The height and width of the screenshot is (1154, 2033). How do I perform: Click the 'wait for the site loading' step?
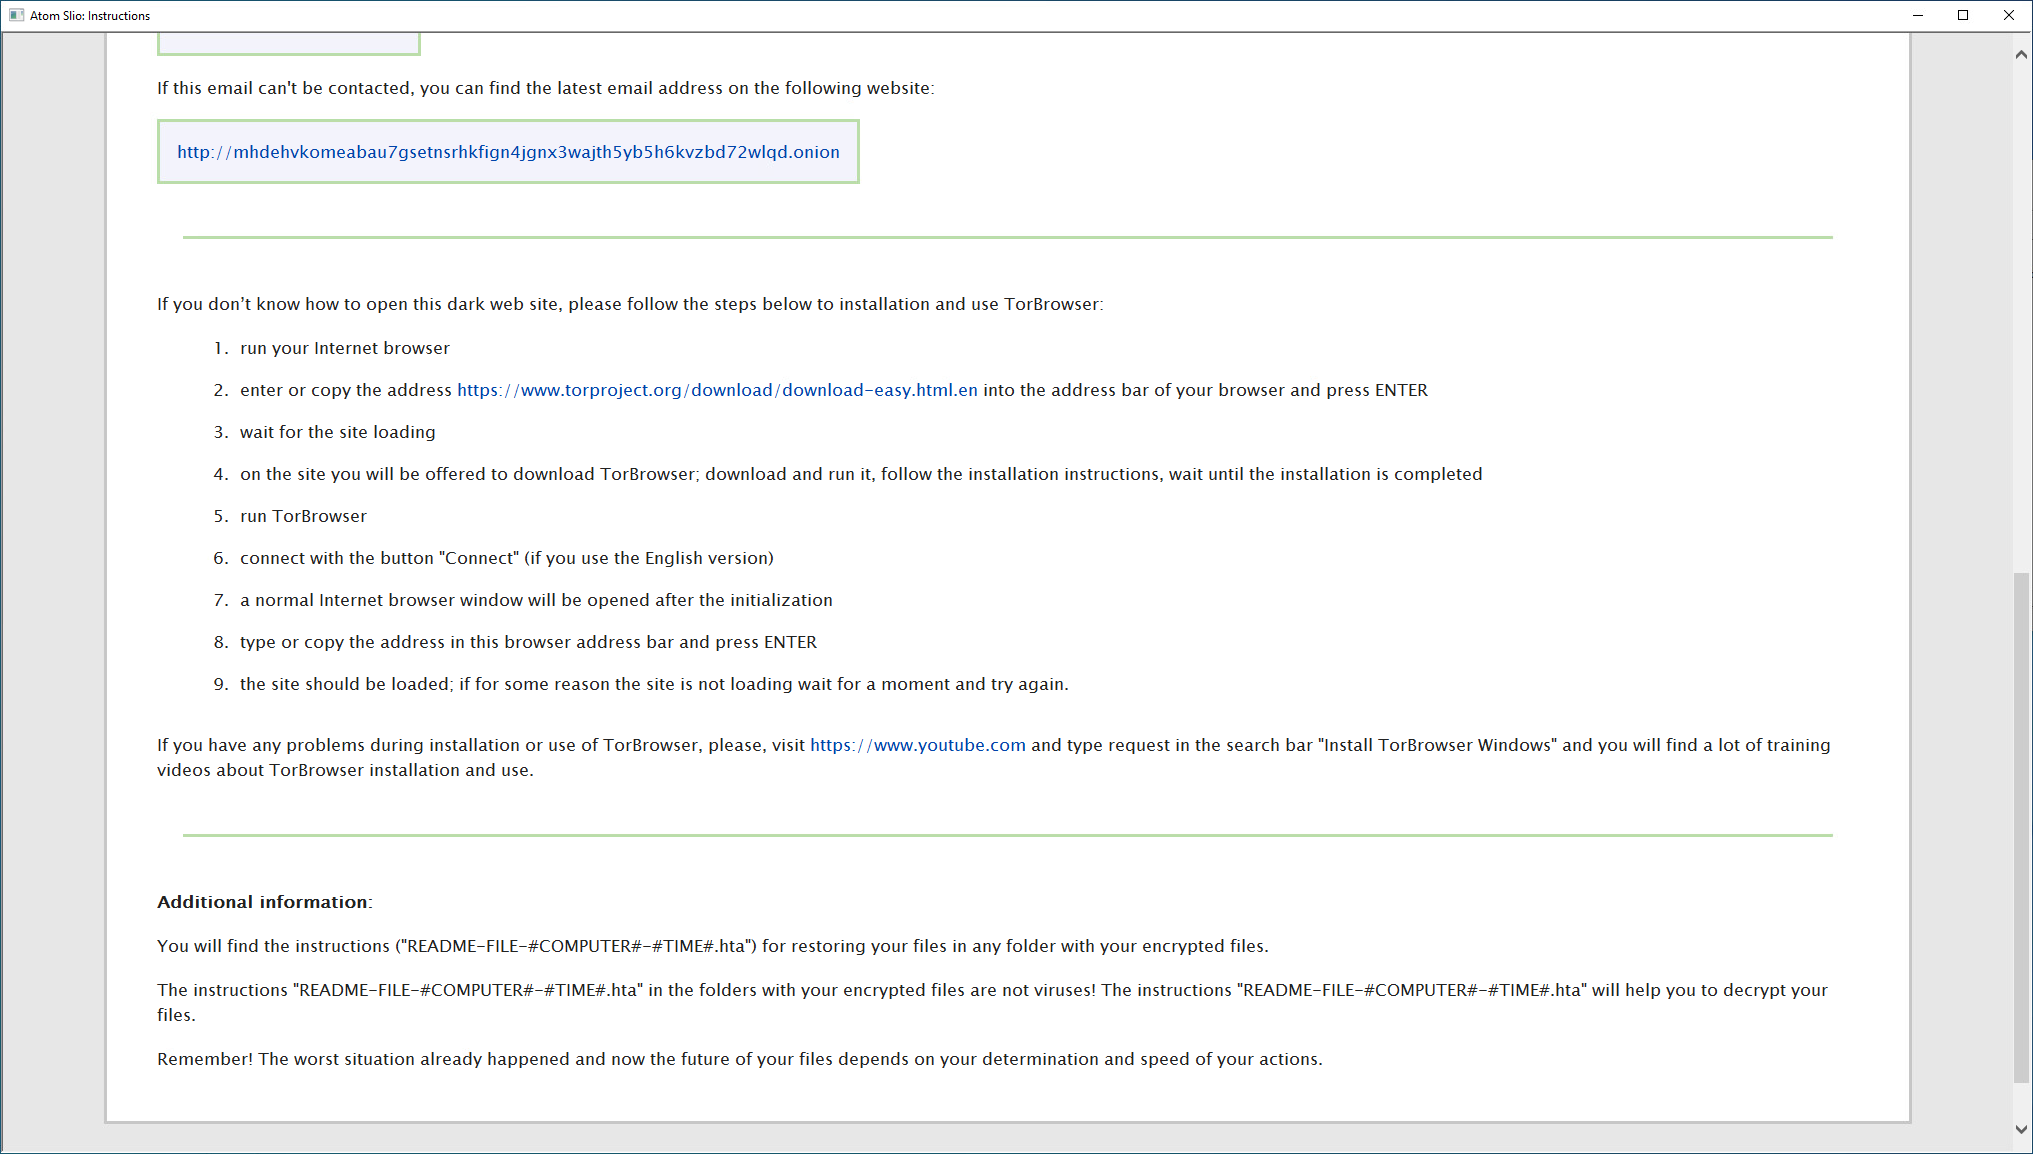pos(337,432)
